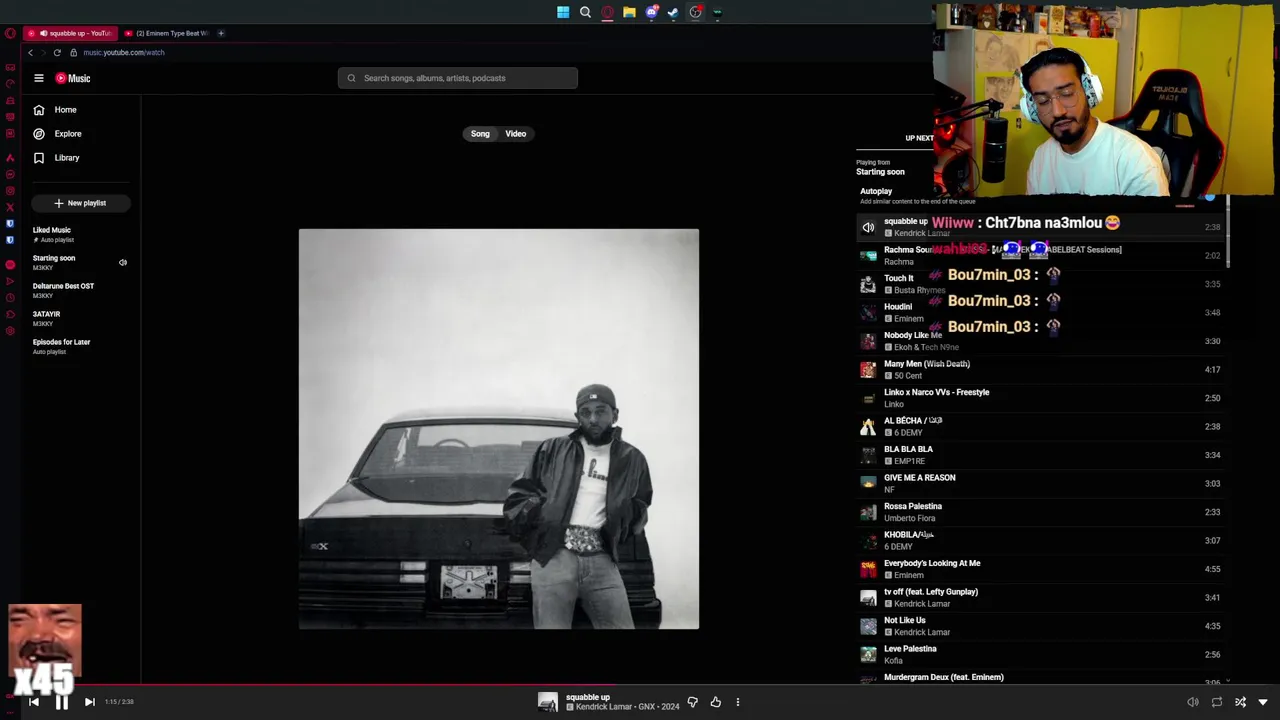The image size is (1280, 720).
Task: Click the squabble up thumbnail in player bar
Action: tap(548, 702)
